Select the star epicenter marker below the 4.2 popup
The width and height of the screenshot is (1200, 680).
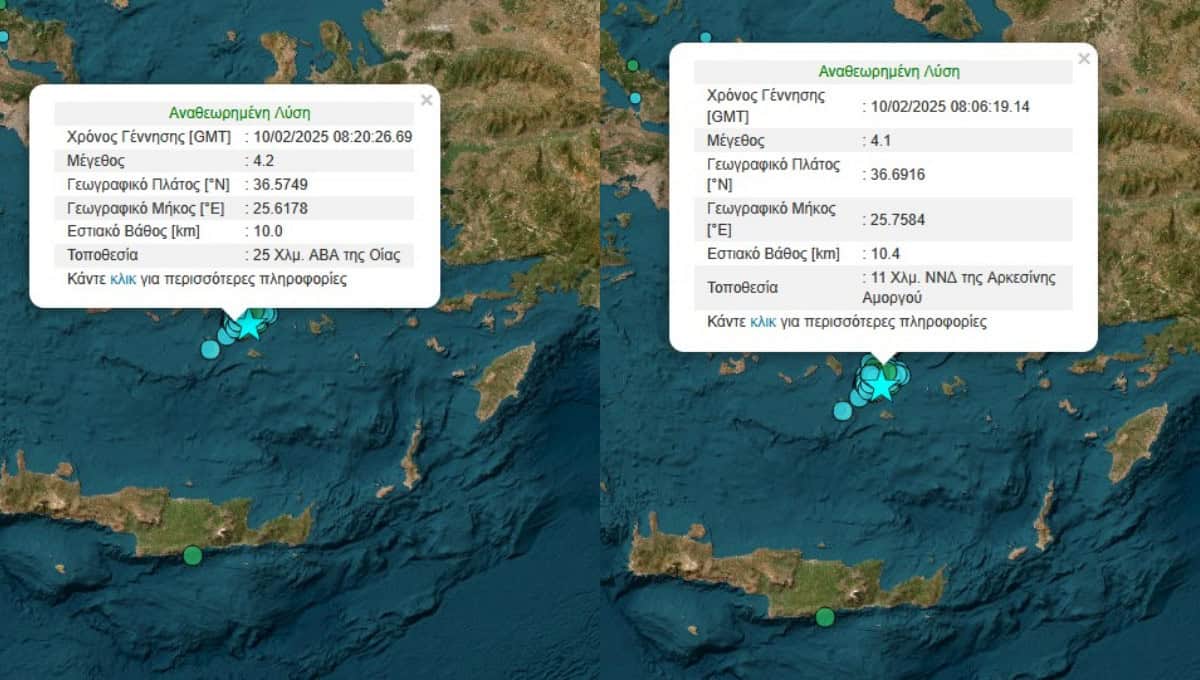click(x=249, y=325)
